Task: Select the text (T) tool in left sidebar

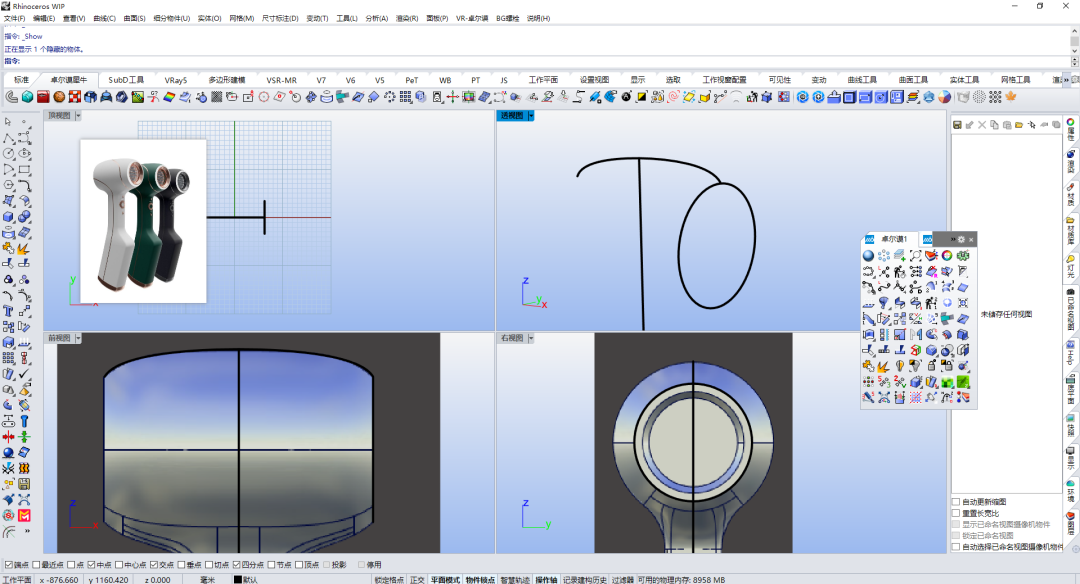Action: 8,311
